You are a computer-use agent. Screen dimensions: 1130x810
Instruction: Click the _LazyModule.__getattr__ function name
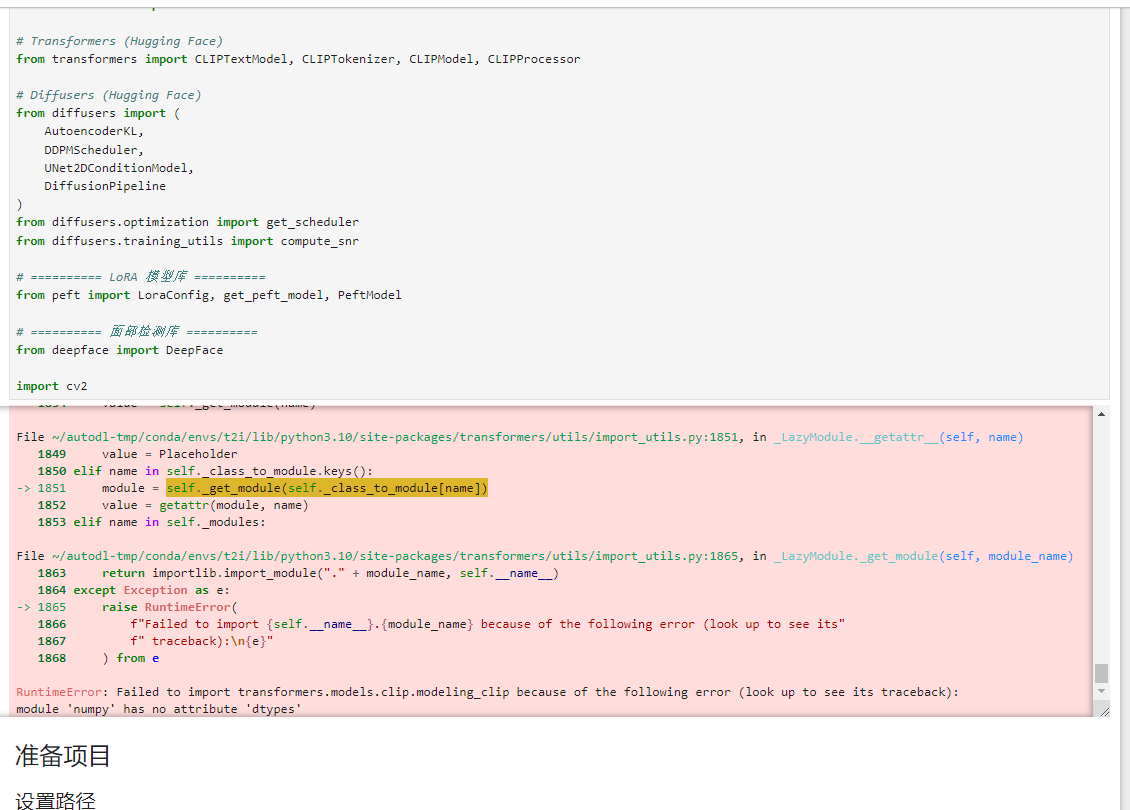pyautogui.click(x=855, y=437)
